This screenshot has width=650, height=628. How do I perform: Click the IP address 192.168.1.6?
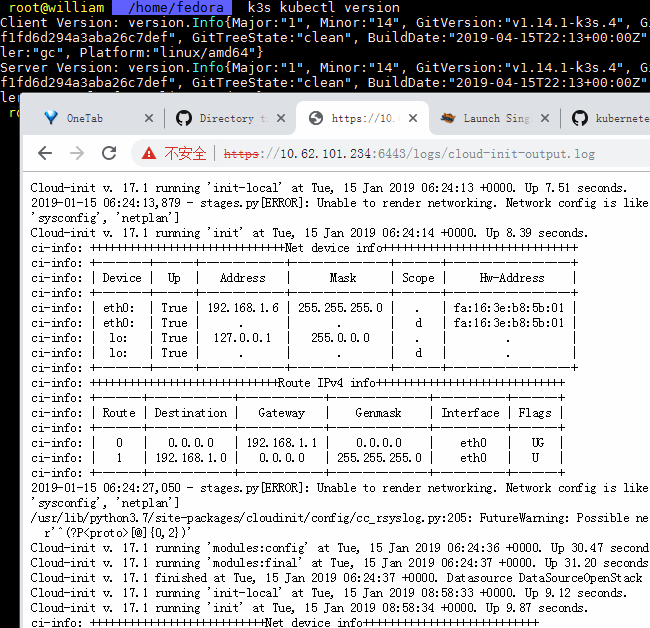pos(243,308)
